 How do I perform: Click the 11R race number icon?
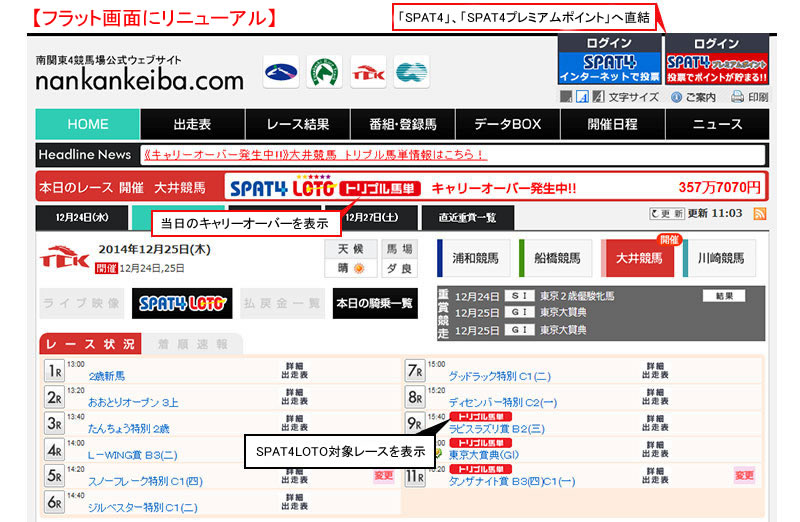pyautogui.click(x=415, y=477)
